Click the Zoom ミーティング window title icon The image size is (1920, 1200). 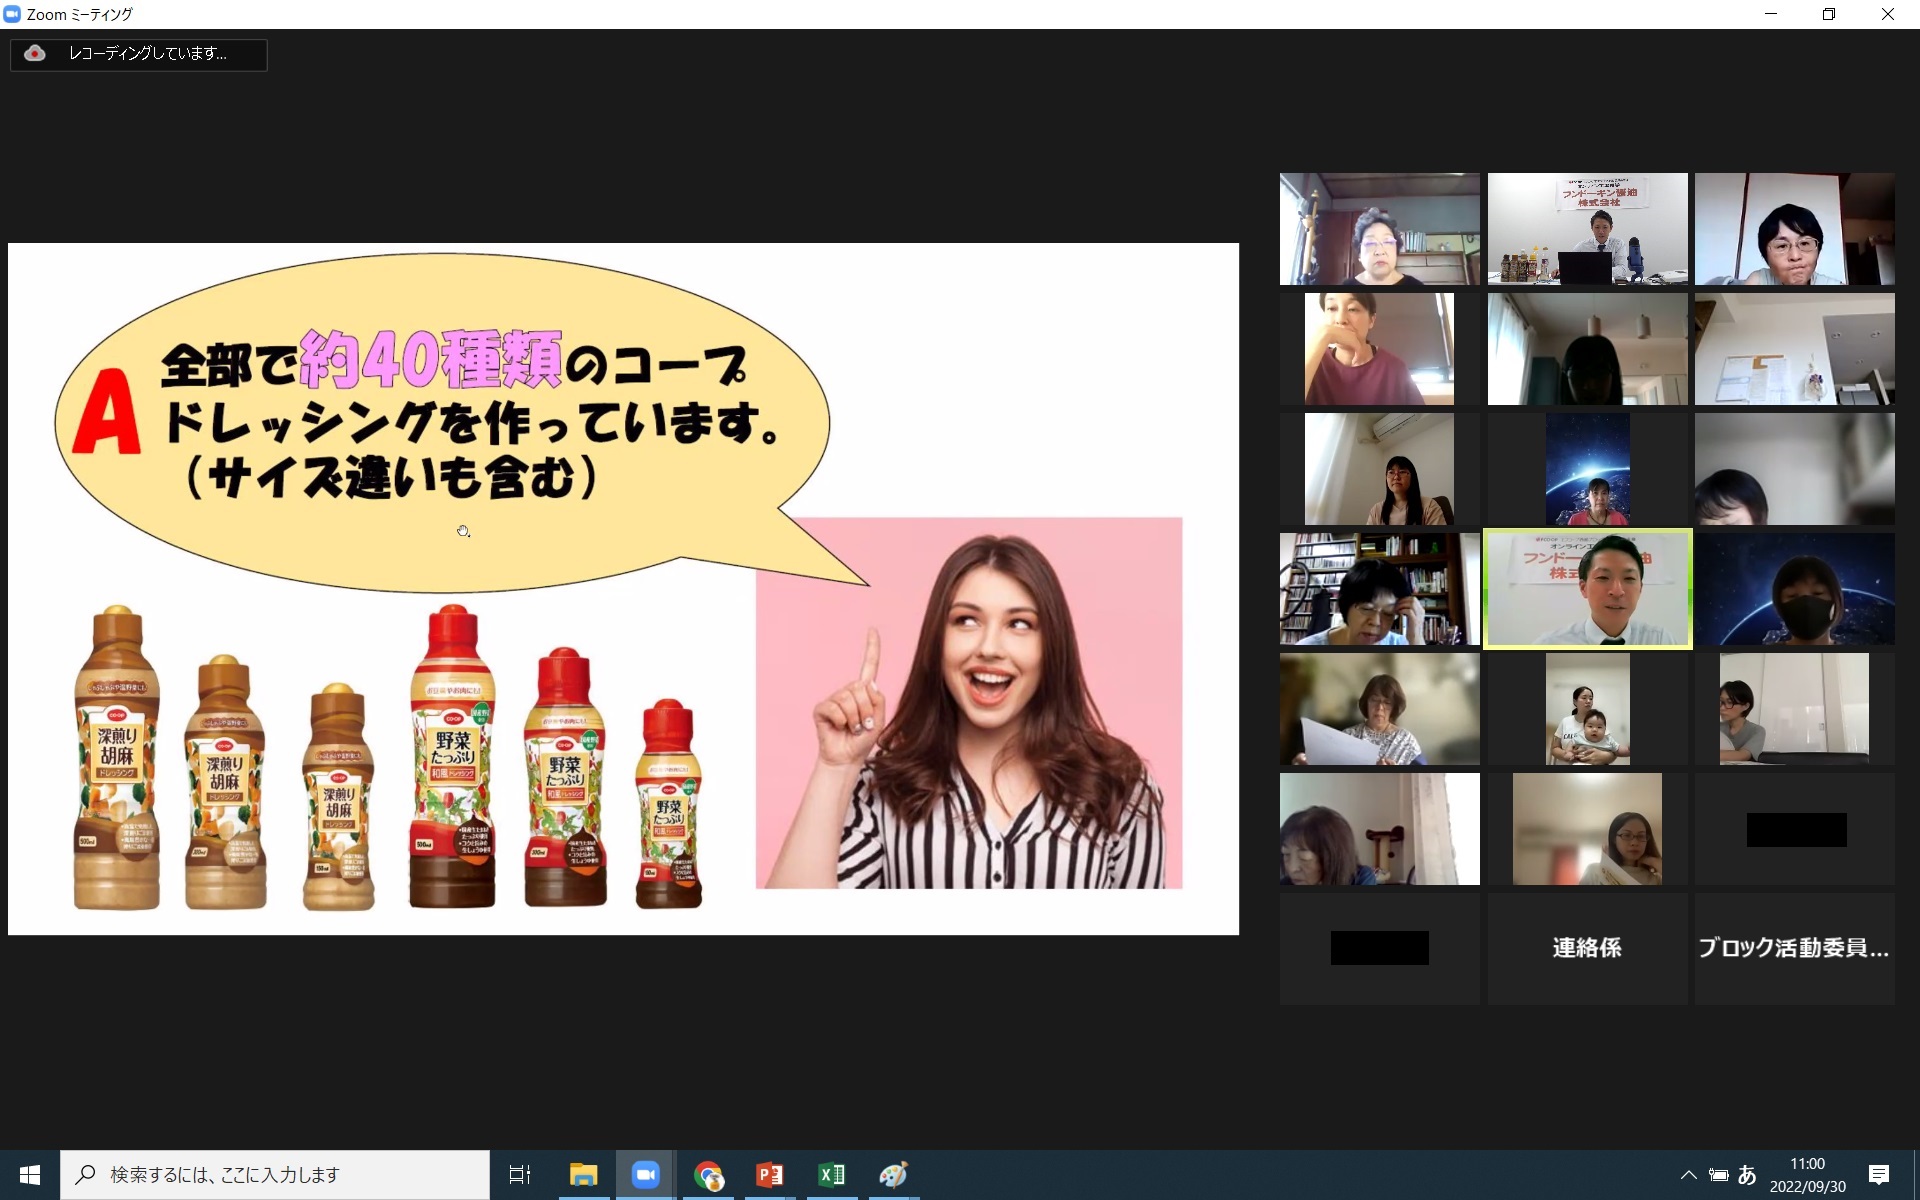12,14
